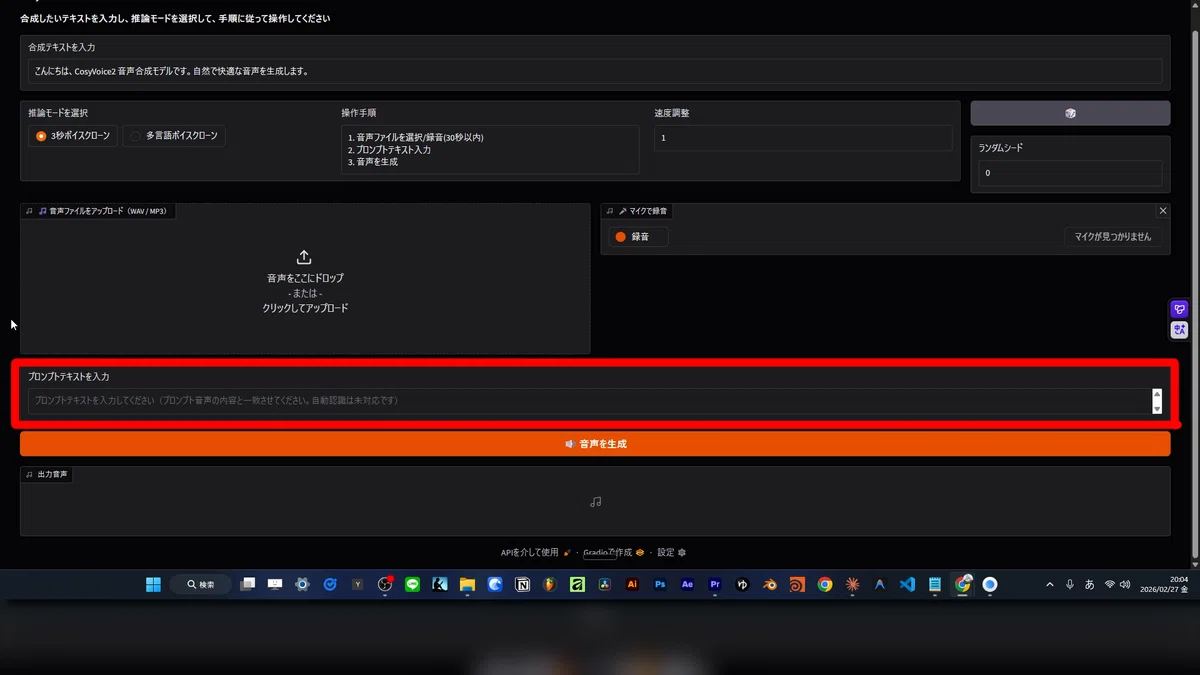Click the 音声を生成 orange button
The image size is (1200, 675).
[595, 444]
